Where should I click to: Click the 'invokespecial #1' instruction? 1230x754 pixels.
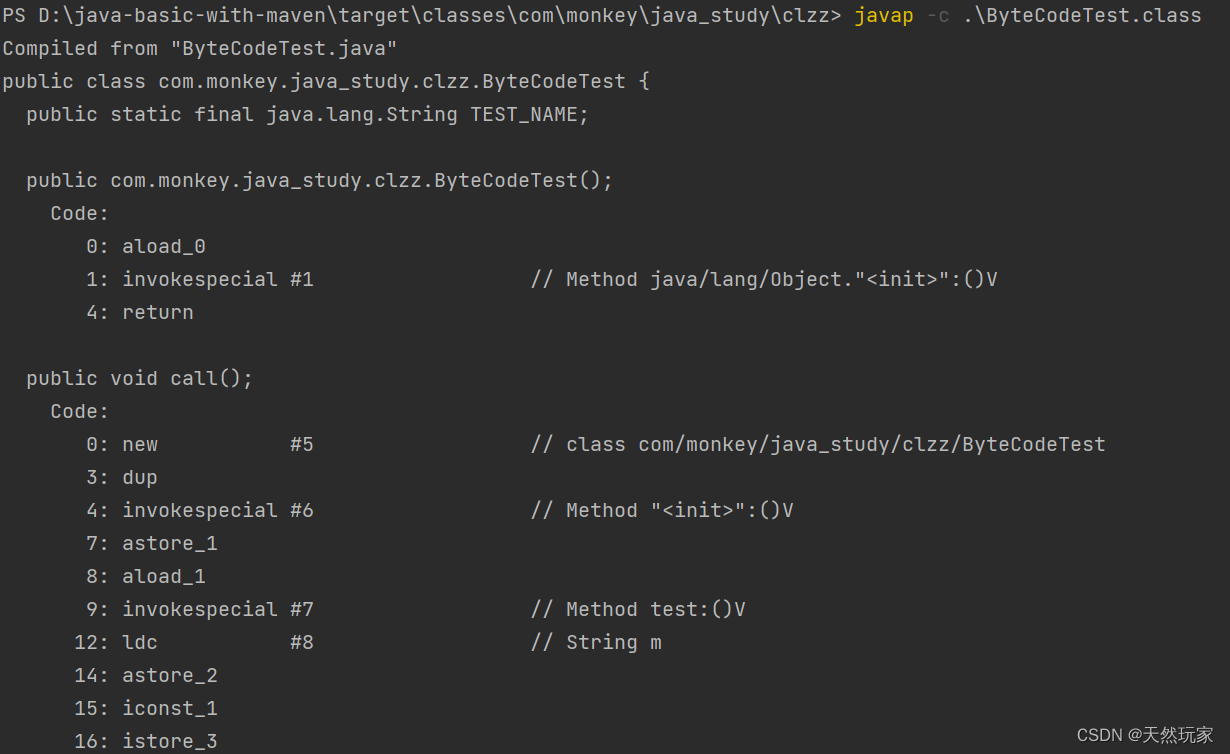pyautogui.click(x=217, y=280)
